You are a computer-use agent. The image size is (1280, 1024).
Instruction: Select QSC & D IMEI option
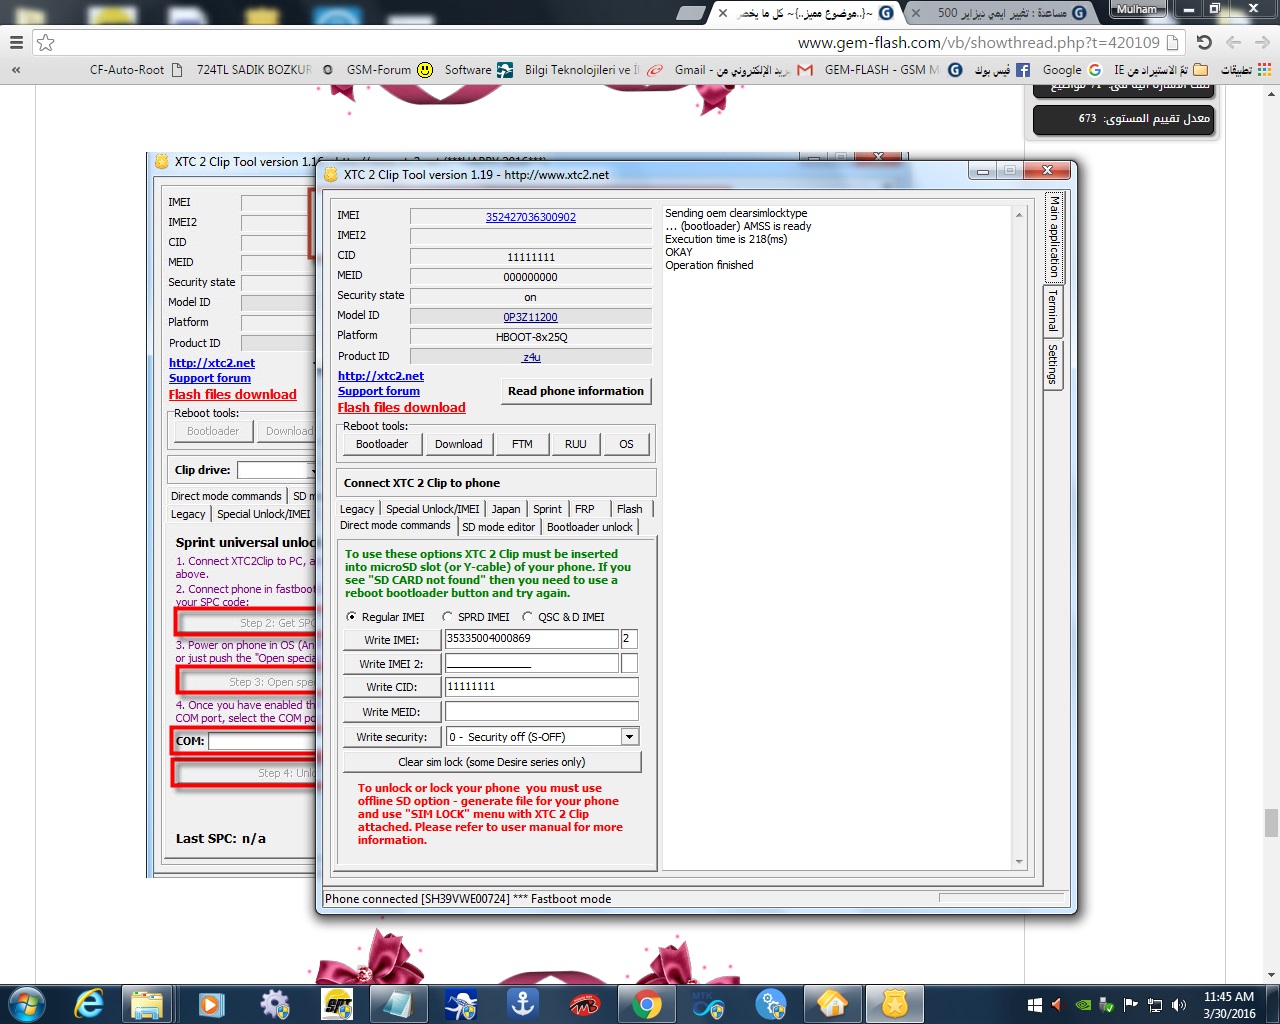click(563, 617)
